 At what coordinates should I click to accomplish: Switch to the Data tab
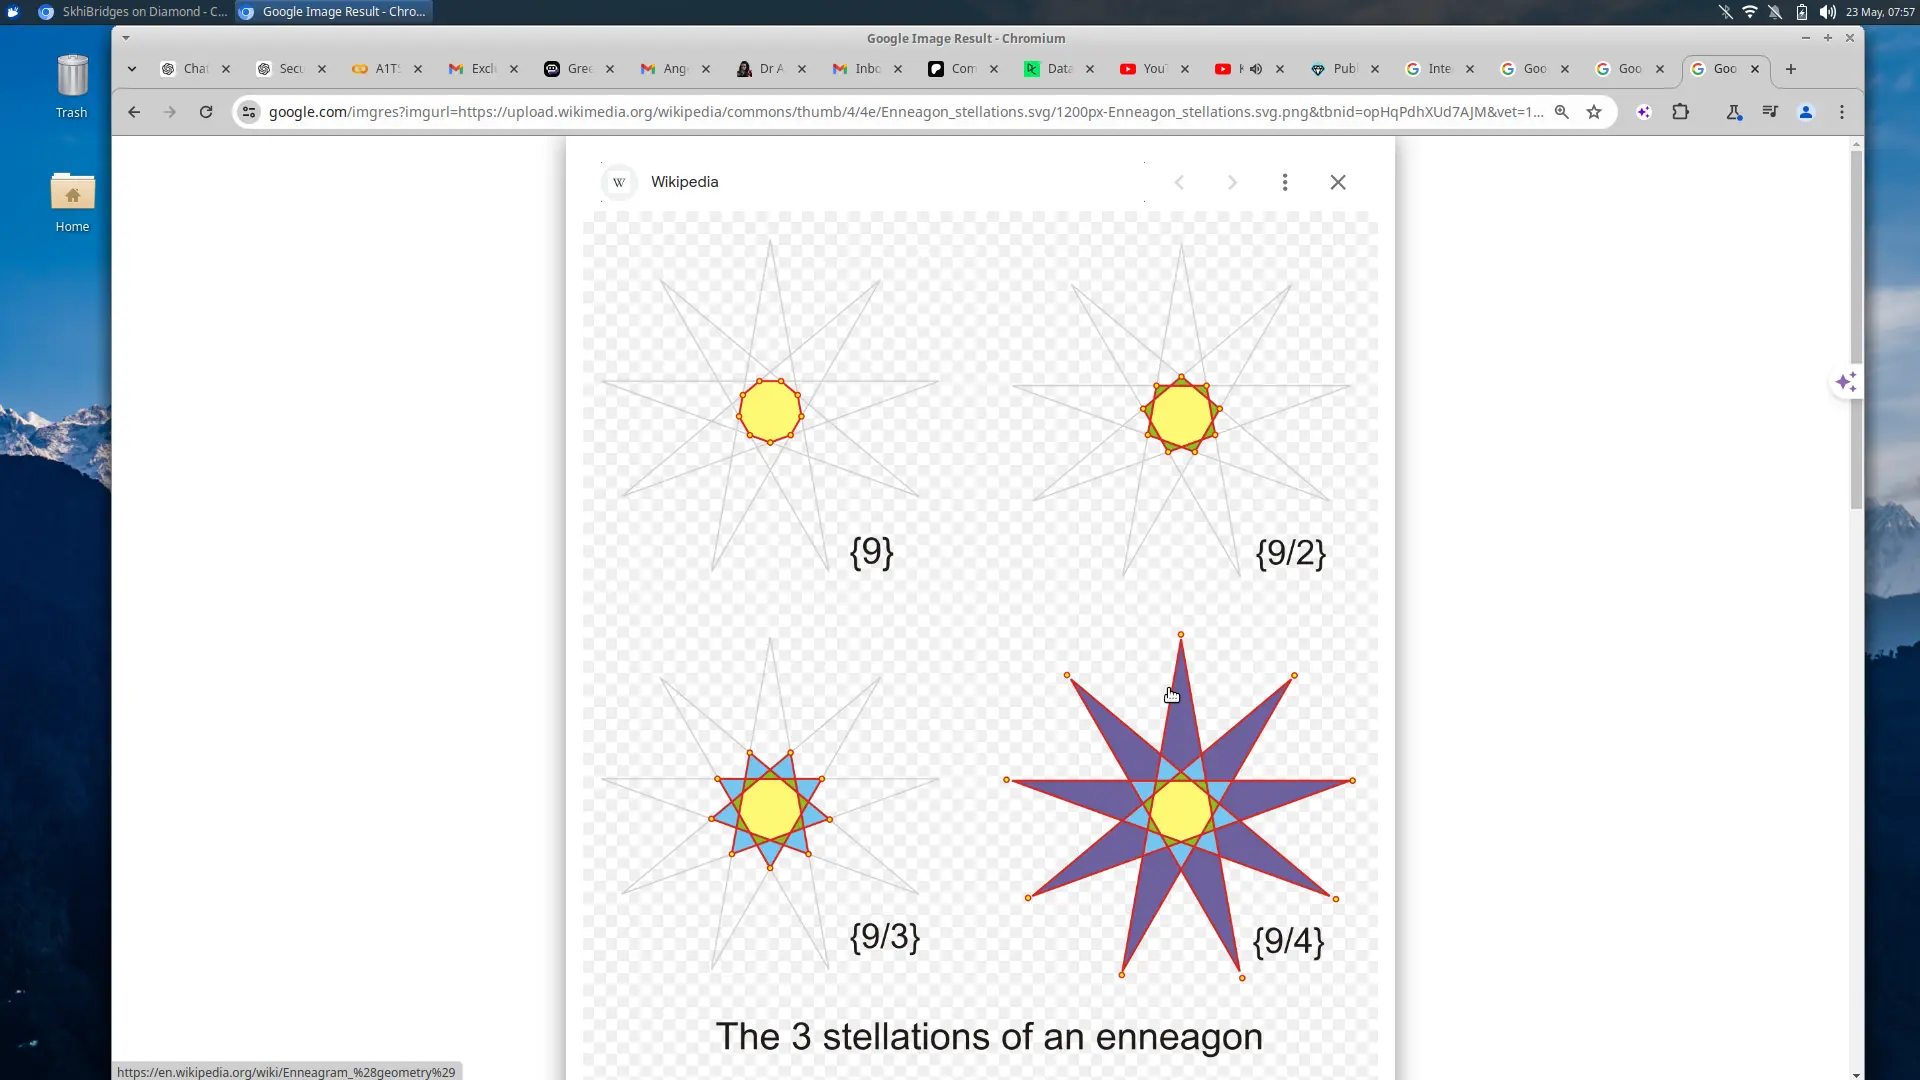[1057, 69]
